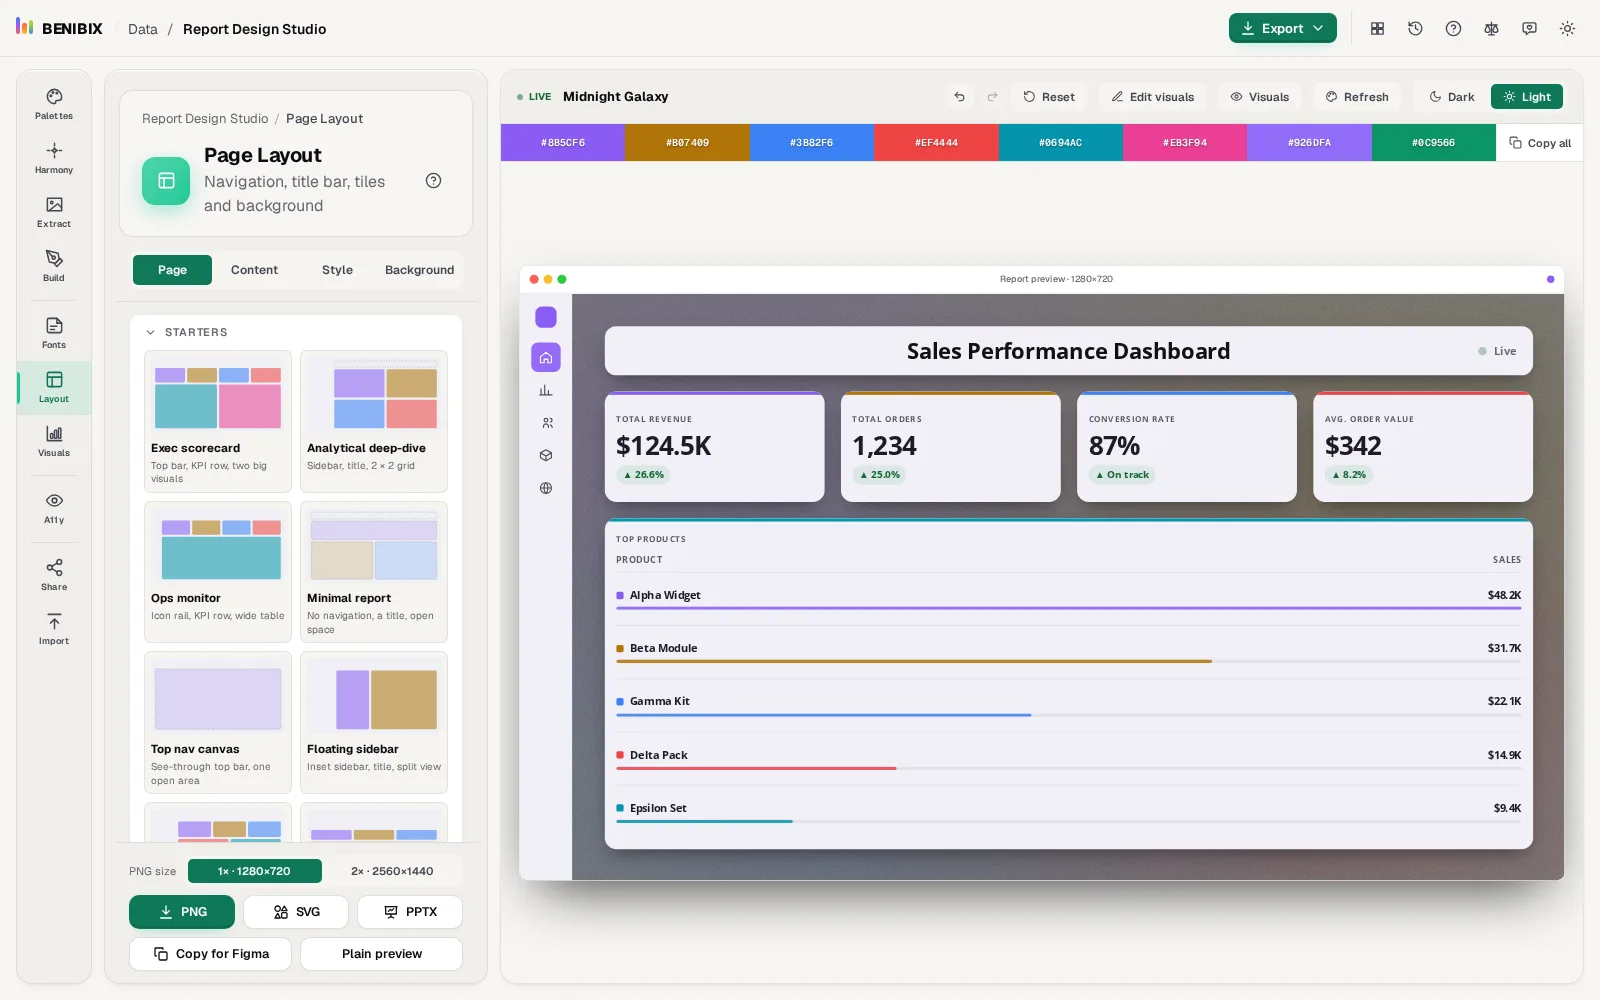Open the history clock icon in top bar
Viewport: 1600px width, 1000px height.
1415,29
